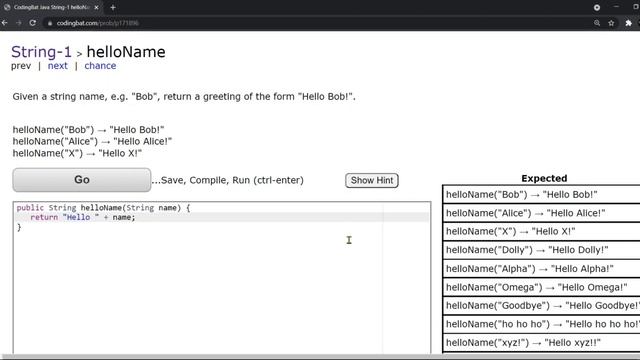Go to the prev problem
This screenshot has height=360, width=640.
coord(21,66)
